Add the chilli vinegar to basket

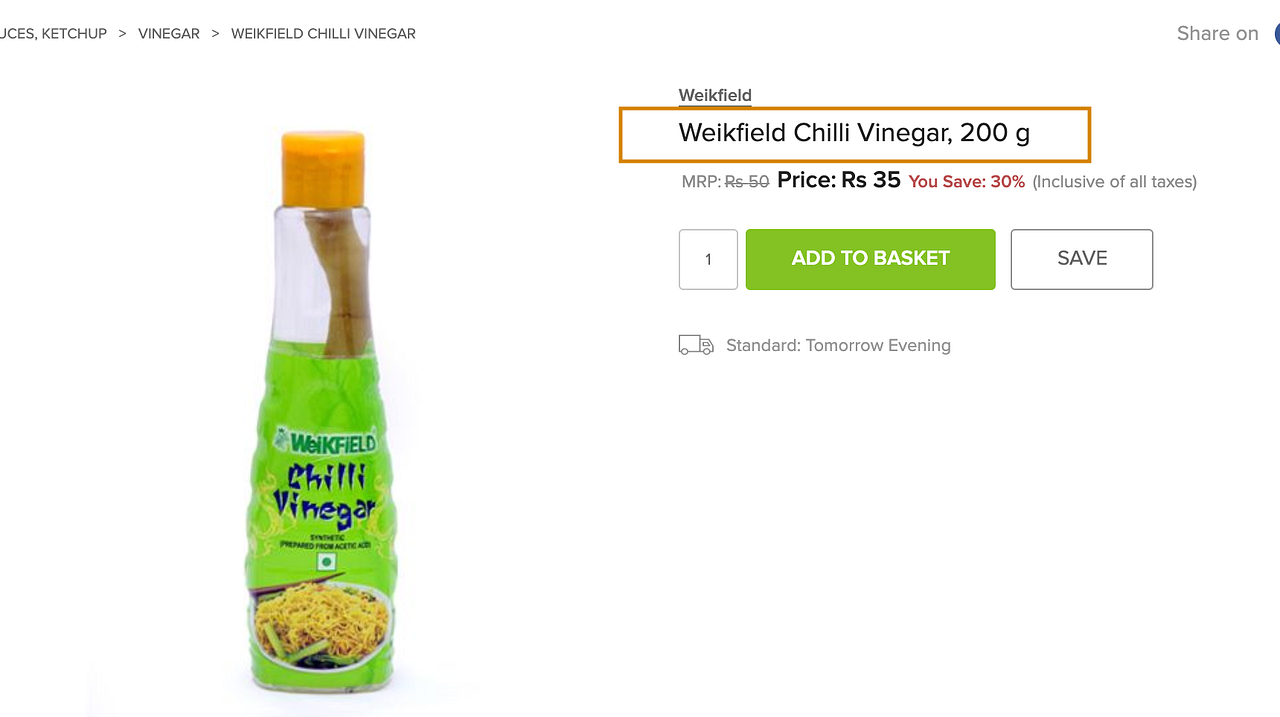click(870, 259)
